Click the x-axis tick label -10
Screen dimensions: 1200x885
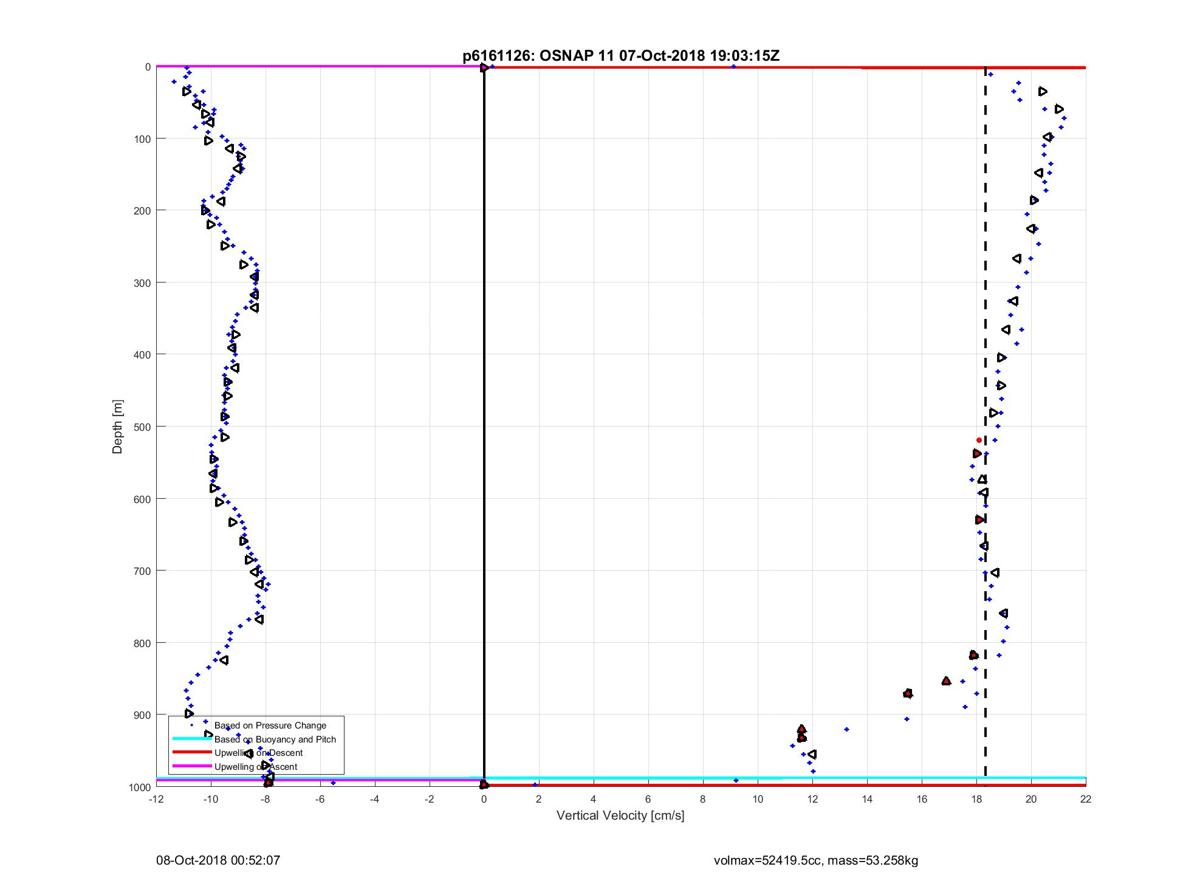pyautogui.click(x=210, y=798)
